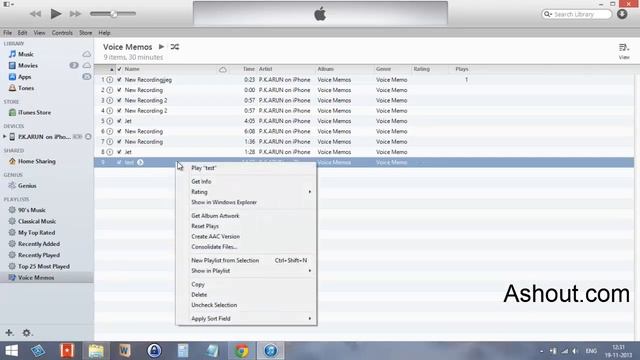
Task: Choose New Playlist from Selection
Action: (x=246, y=260)
